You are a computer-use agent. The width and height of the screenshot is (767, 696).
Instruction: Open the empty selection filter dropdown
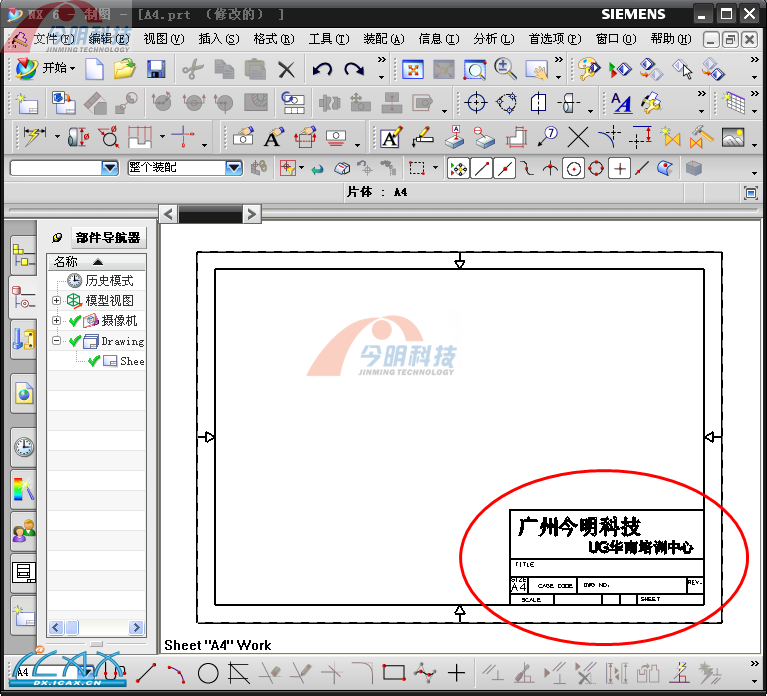coord(110,168)
